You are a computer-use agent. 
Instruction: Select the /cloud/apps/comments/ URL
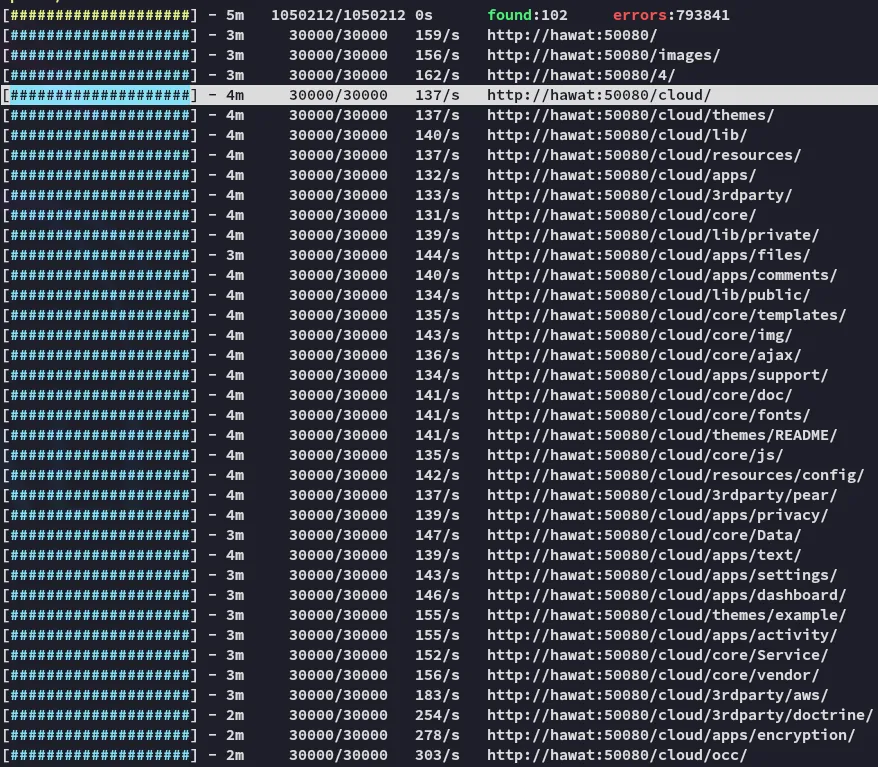point(662,275)
